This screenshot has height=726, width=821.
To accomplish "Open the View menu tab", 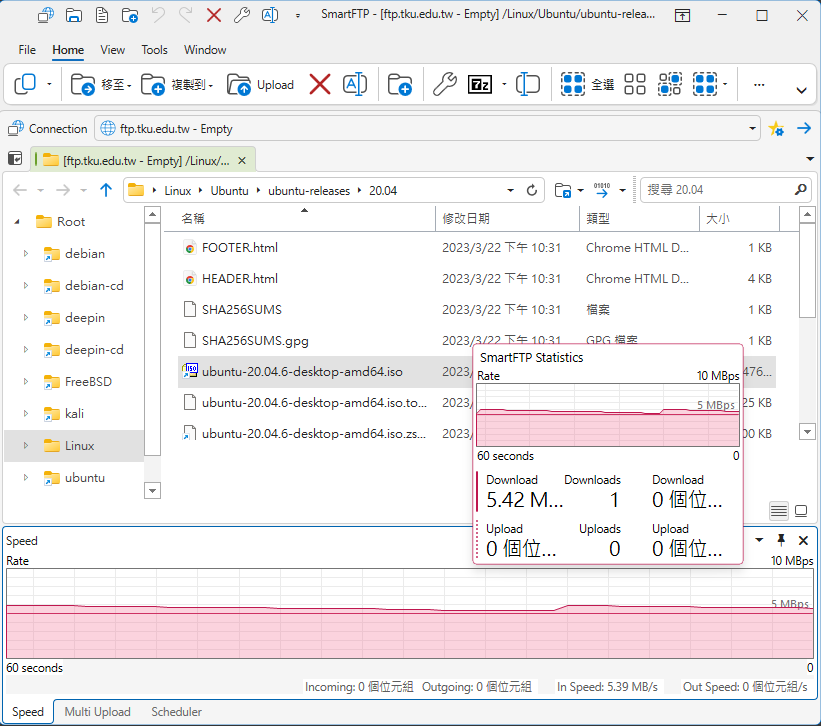I will pos(113,50).
